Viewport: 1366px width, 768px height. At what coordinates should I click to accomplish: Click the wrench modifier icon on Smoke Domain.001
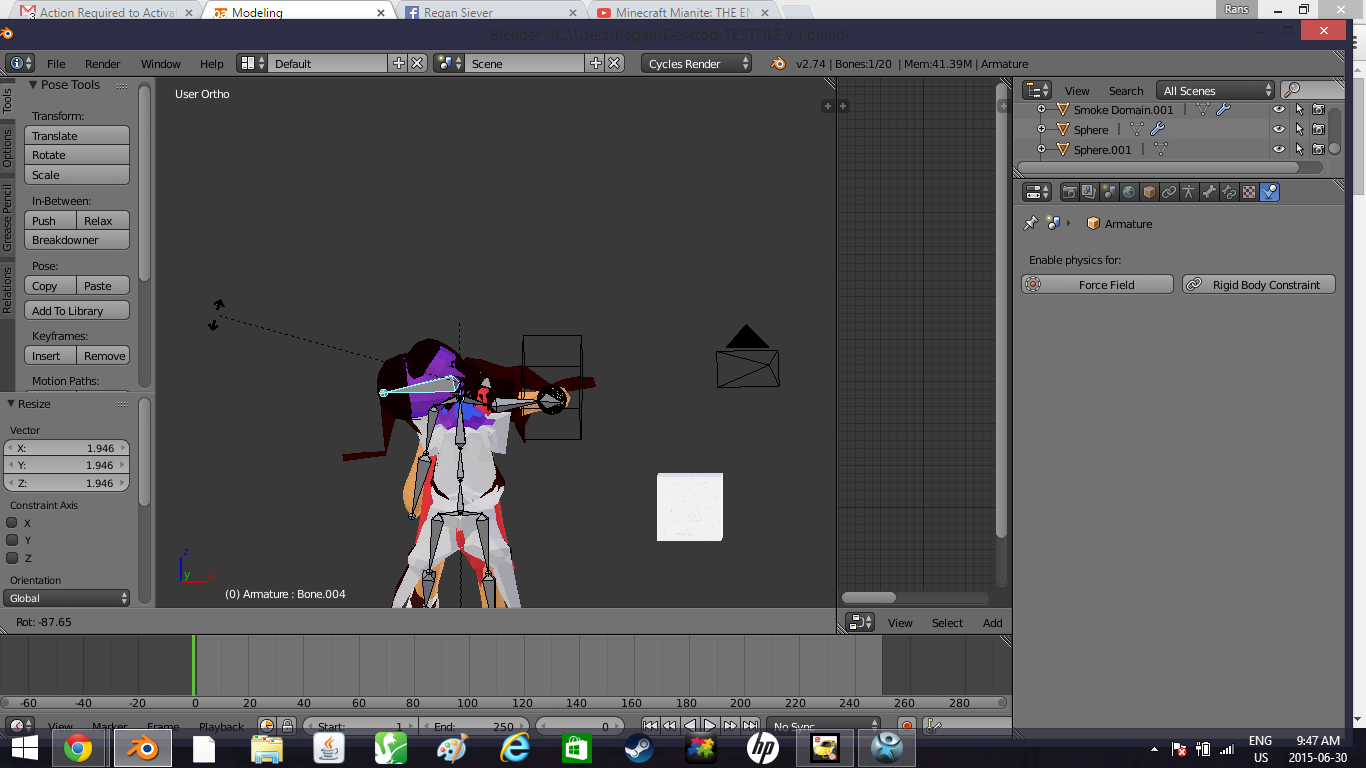coord(1222,110)
